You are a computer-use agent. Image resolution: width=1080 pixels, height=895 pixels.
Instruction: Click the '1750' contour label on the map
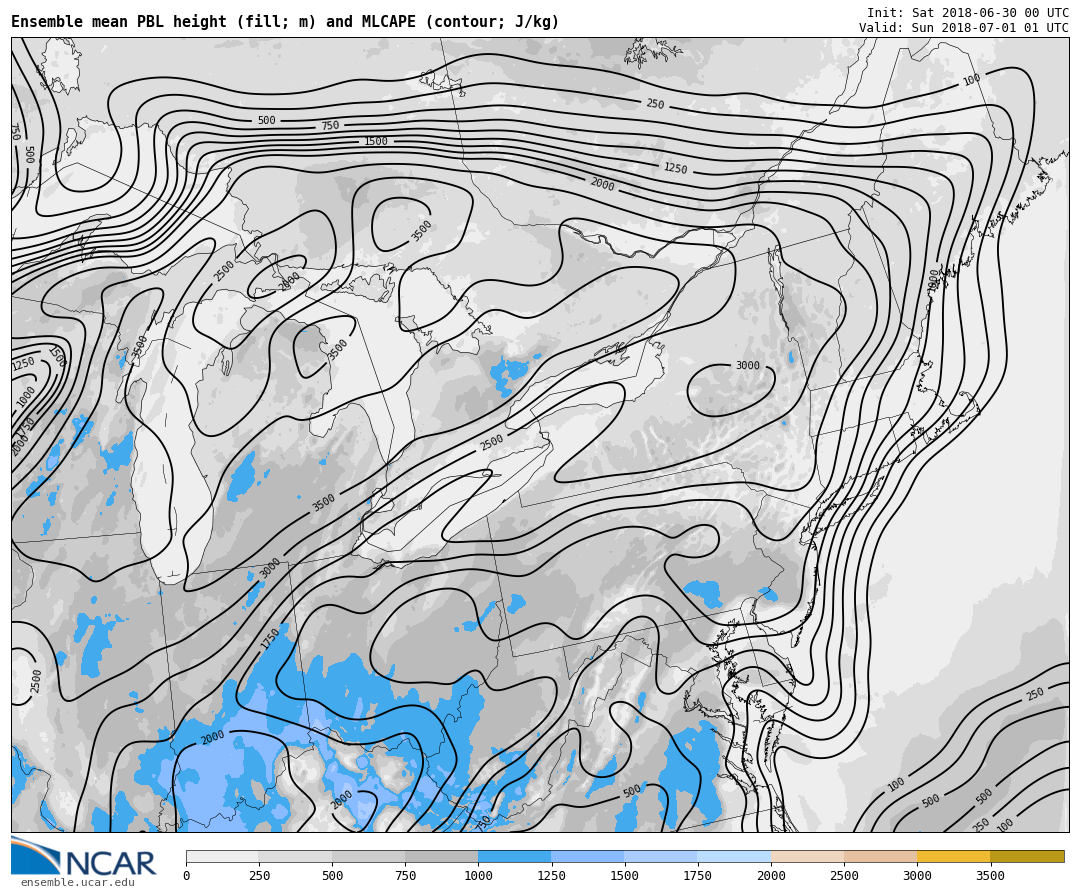pyautogui.click(x=270, y=638)
